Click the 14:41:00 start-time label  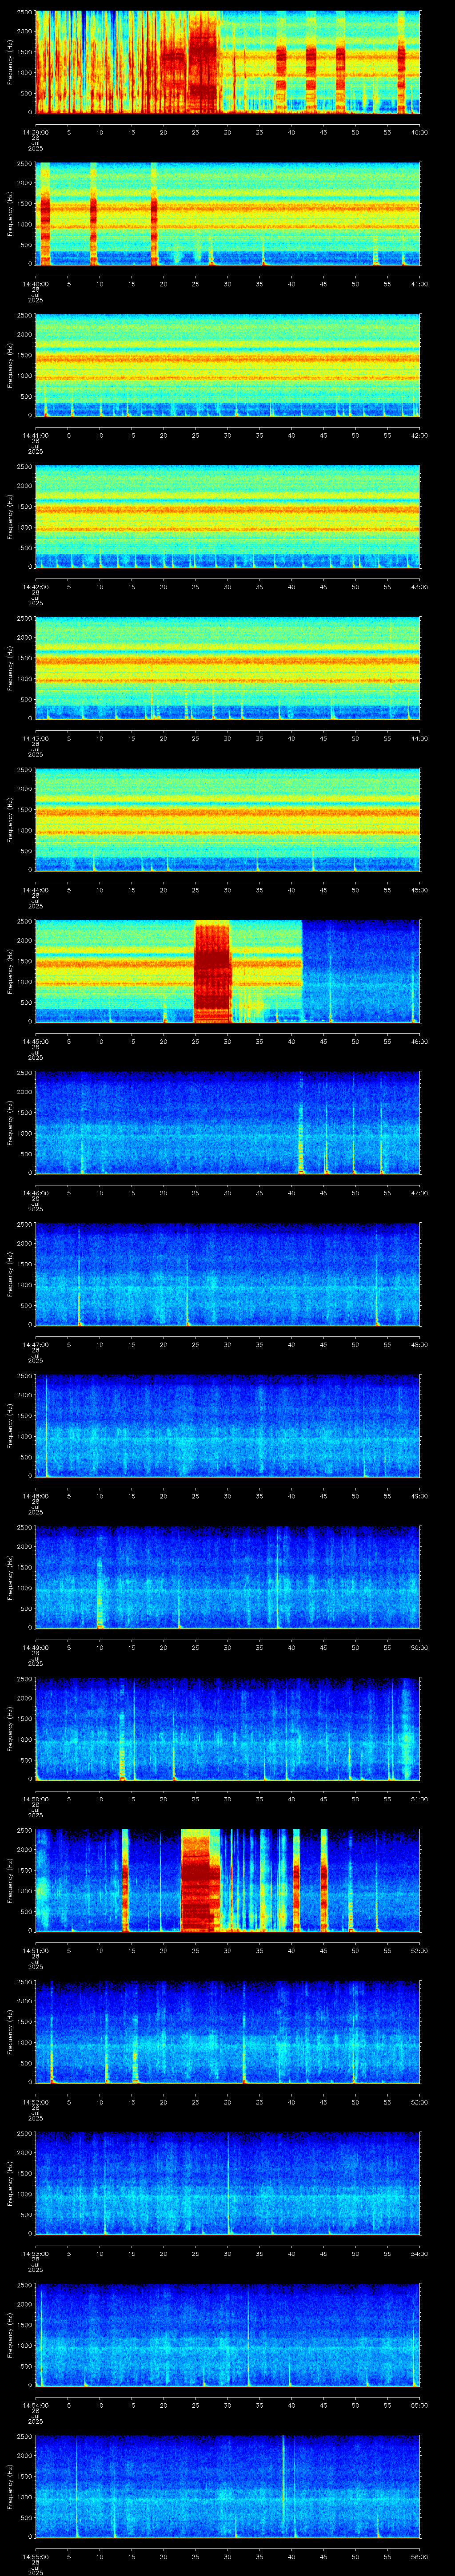[x=35, y=435]
